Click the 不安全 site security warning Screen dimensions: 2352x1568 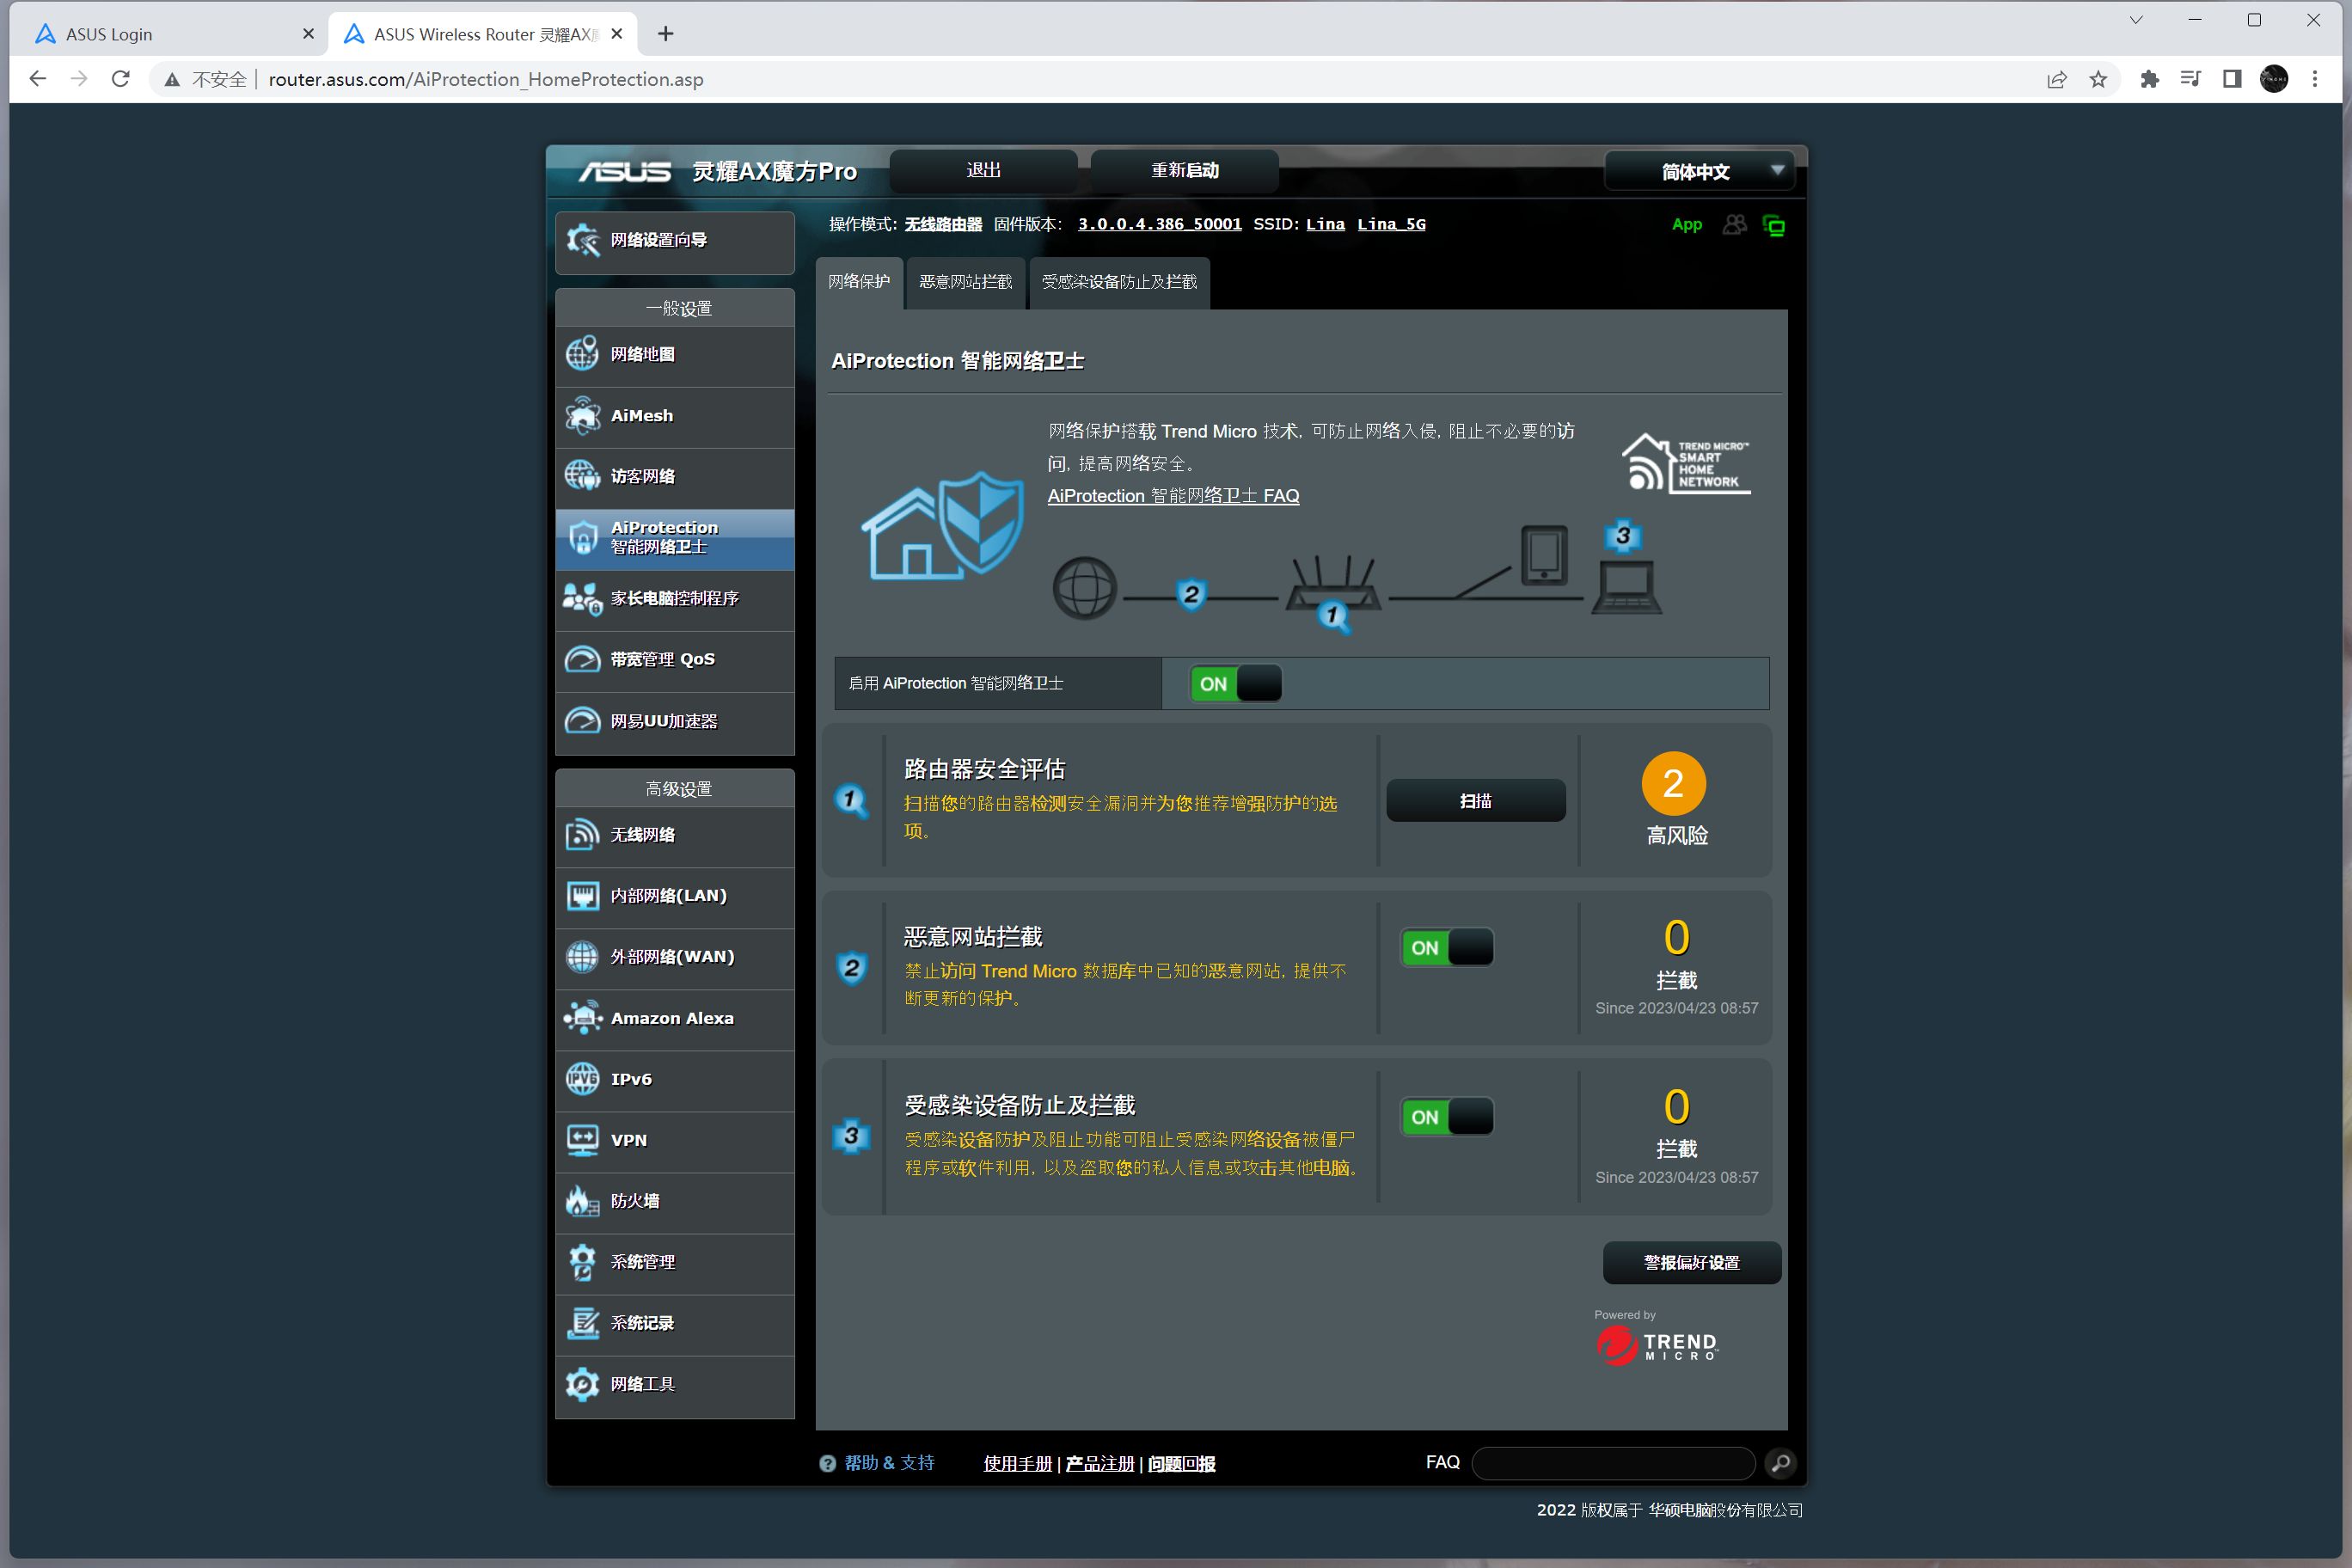[x=206, y=79]
